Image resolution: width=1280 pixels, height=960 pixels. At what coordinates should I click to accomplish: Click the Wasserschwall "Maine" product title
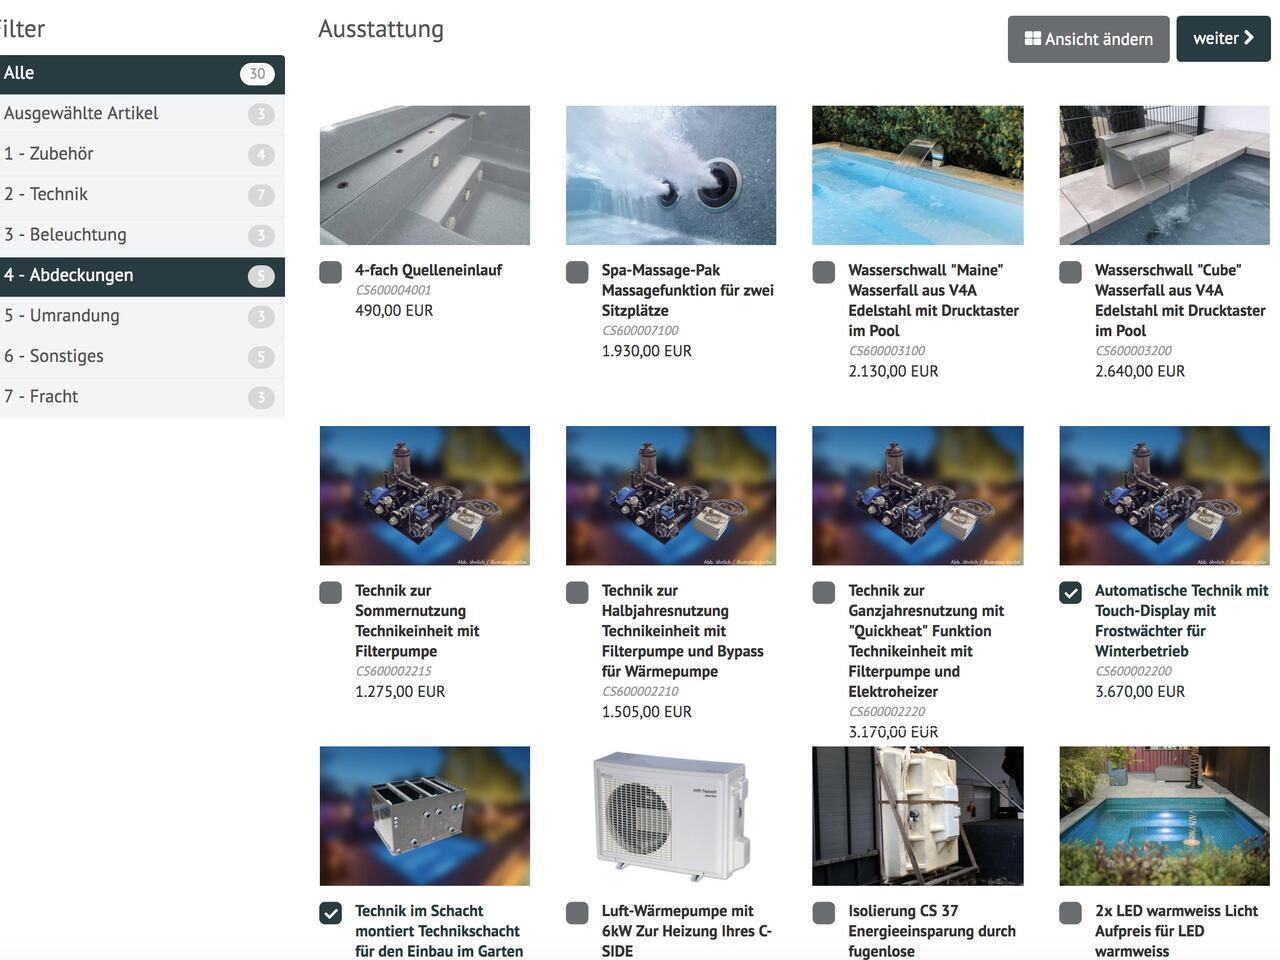(x=933, y=300)
